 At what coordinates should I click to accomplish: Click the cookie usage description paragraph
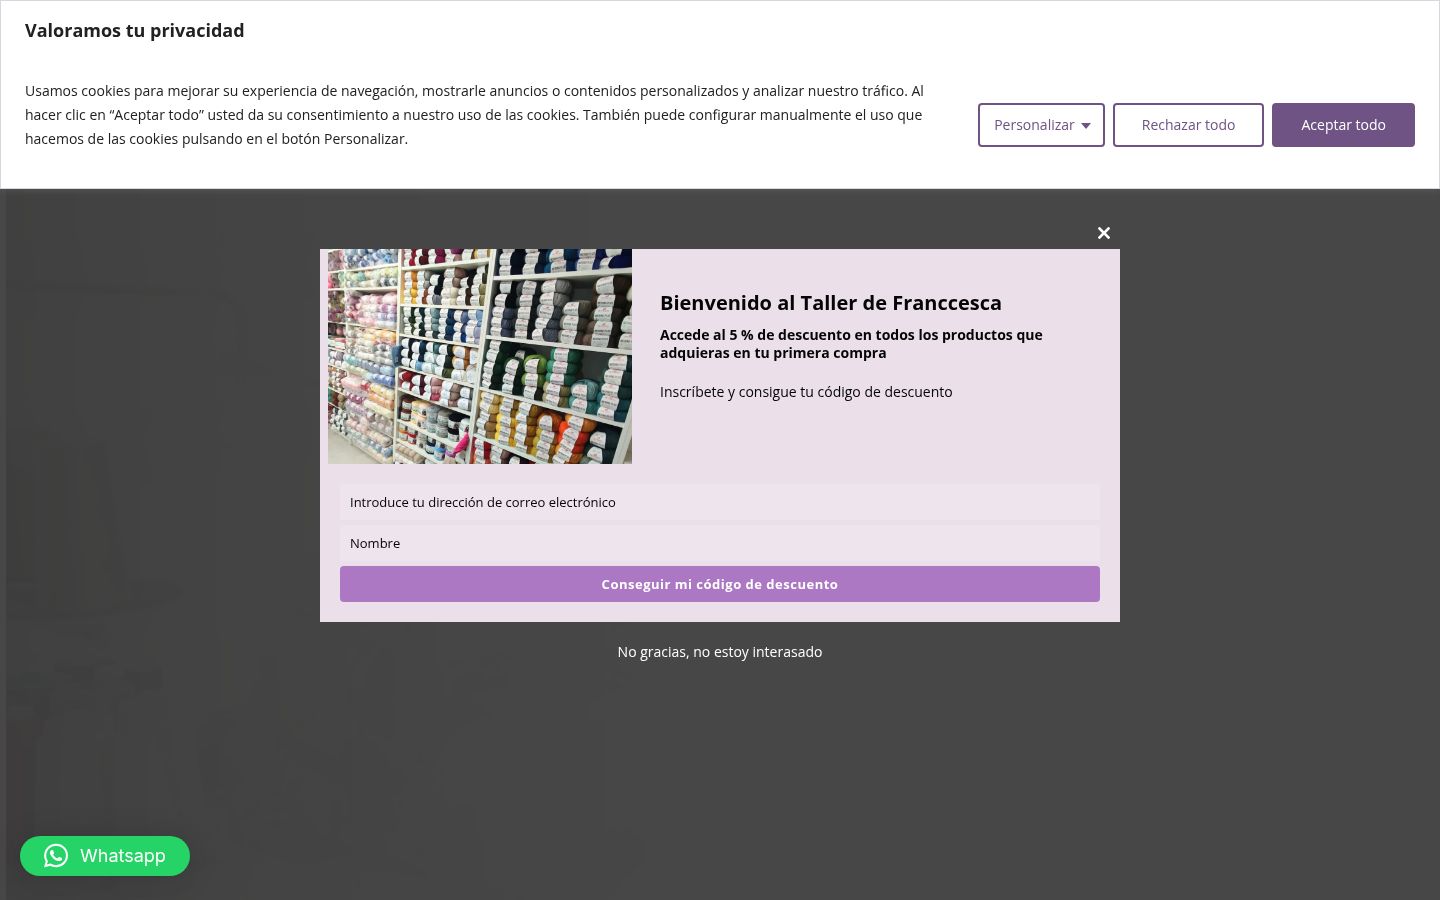coord(474,115)
